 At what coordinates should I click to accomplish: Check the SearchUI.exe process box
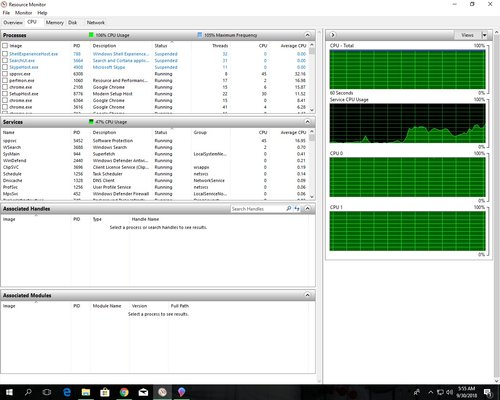(5, 60)
